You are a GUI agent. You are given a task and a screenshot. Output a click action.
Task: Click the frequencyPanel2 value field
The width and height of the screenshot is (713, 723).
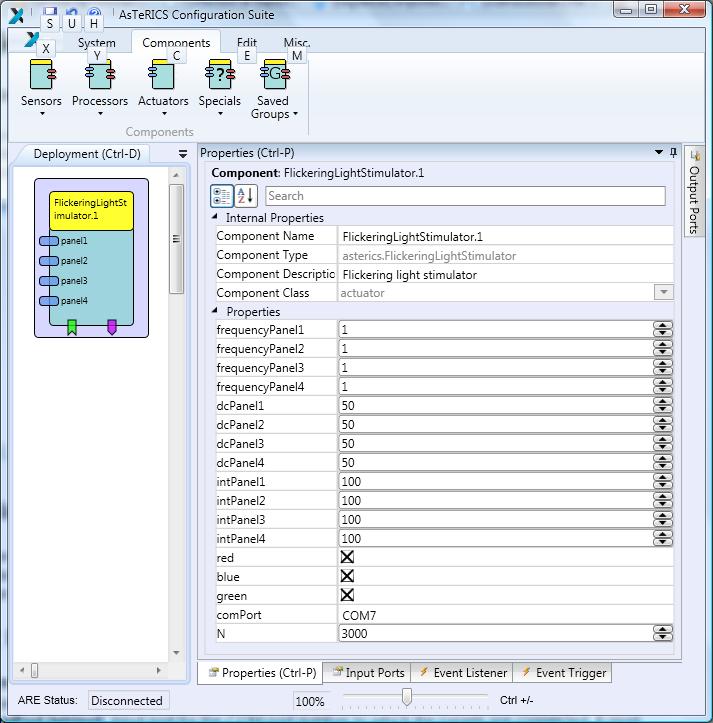(496, 349)
